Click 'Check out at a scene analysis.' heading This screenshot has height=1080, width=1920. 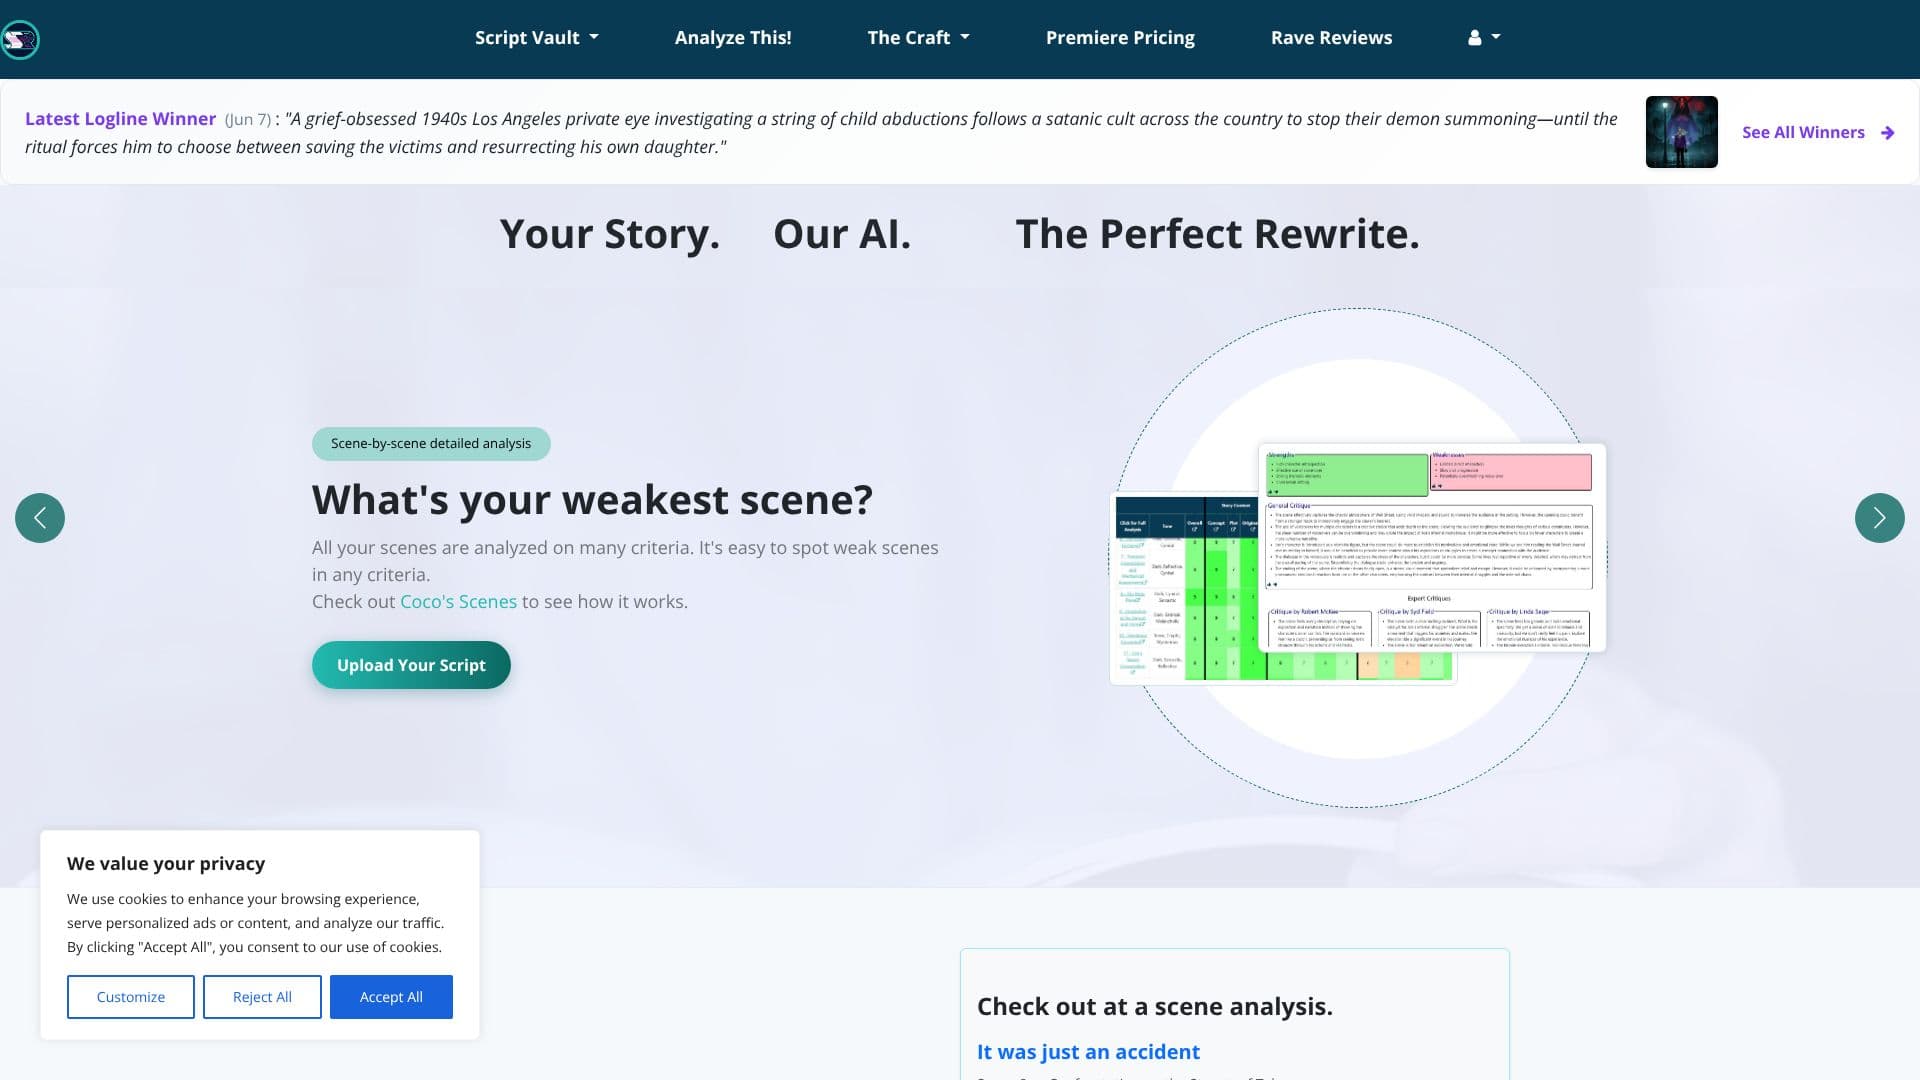[1155, 1007]
